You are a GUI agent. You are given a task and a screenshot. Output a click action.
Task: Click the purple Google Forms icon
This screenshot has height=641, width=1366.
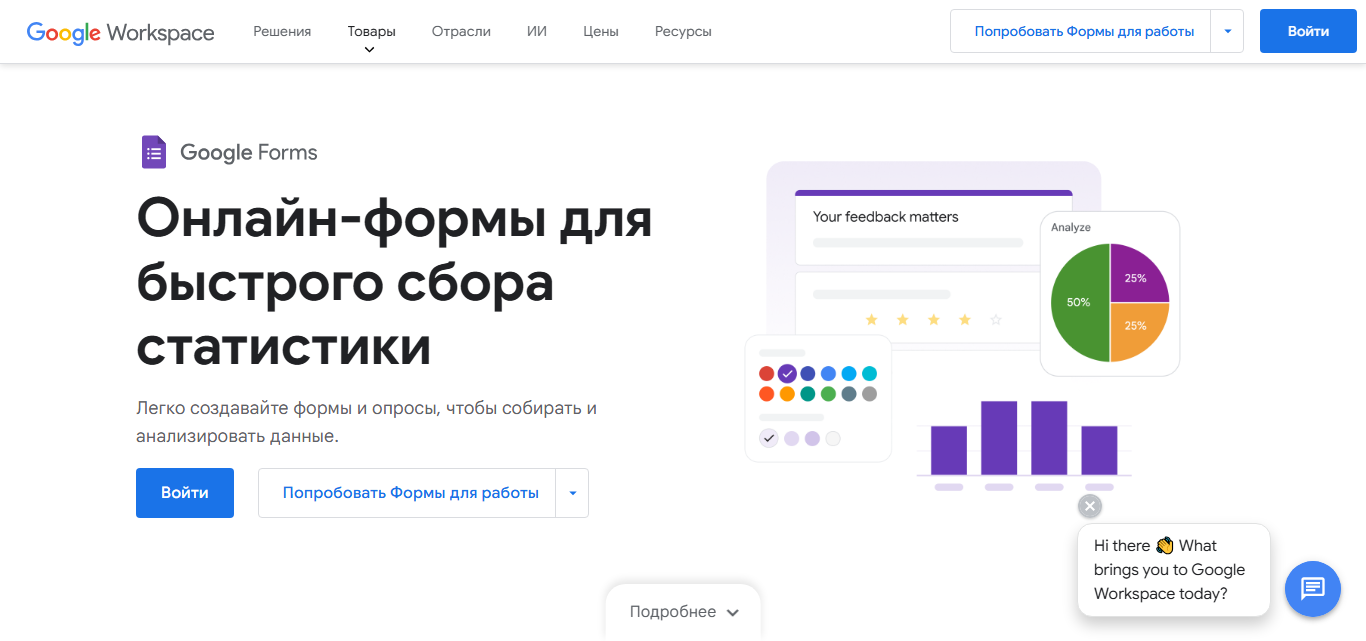pyautogui.click(x=153, y=152)
